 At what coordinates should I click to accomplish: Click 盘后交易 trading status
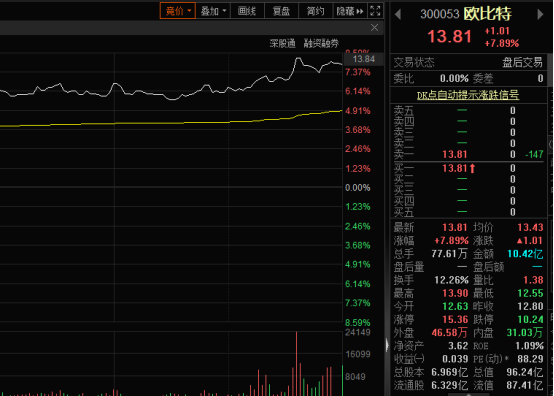coord(522,63)
